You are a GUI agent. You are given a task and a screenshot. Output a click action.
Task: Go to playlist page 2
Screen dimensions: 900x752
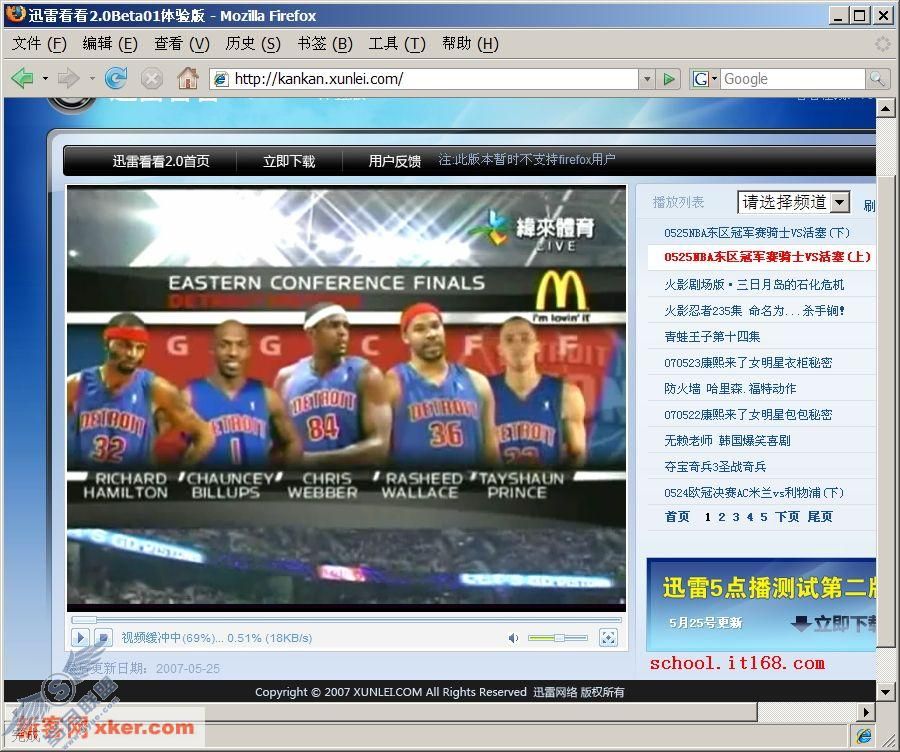tap(722, 517)
